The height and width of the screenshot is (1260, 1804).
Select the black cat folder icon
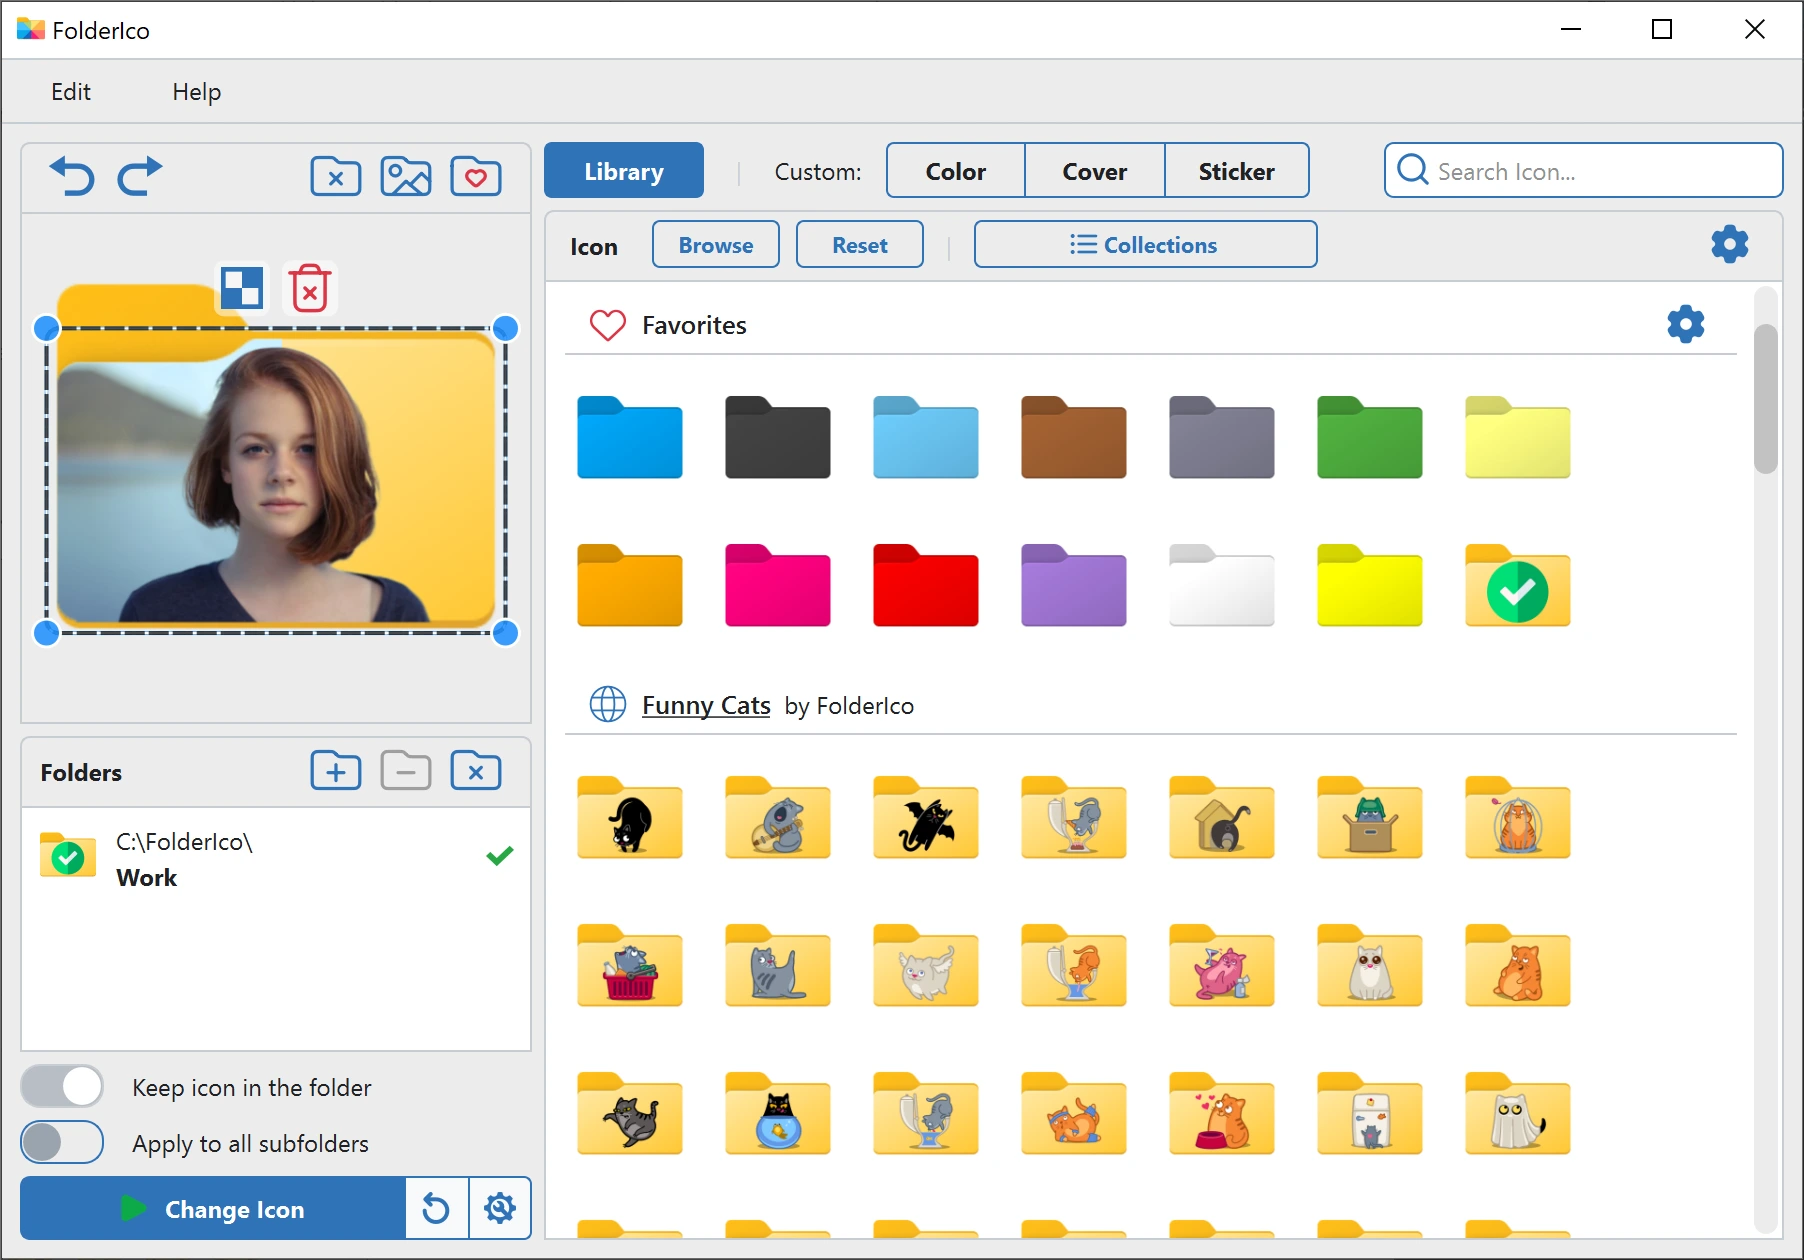630,818
